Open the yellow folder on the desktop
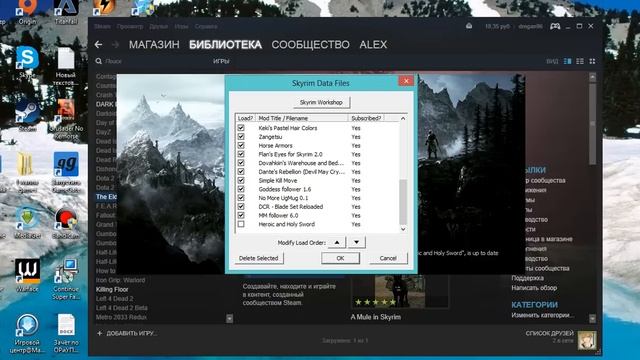The image size is (640, 360). 25,164
